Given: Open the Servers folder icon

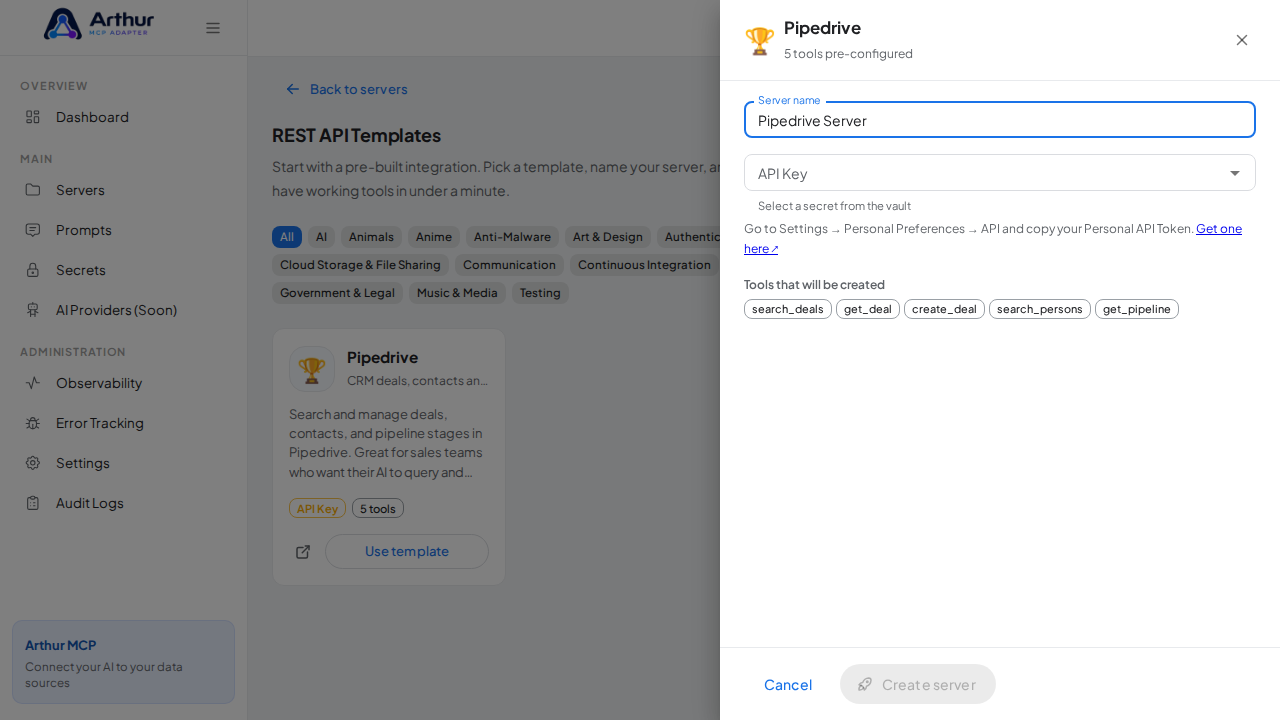Looking at the screenshot, I should [33, 190].
